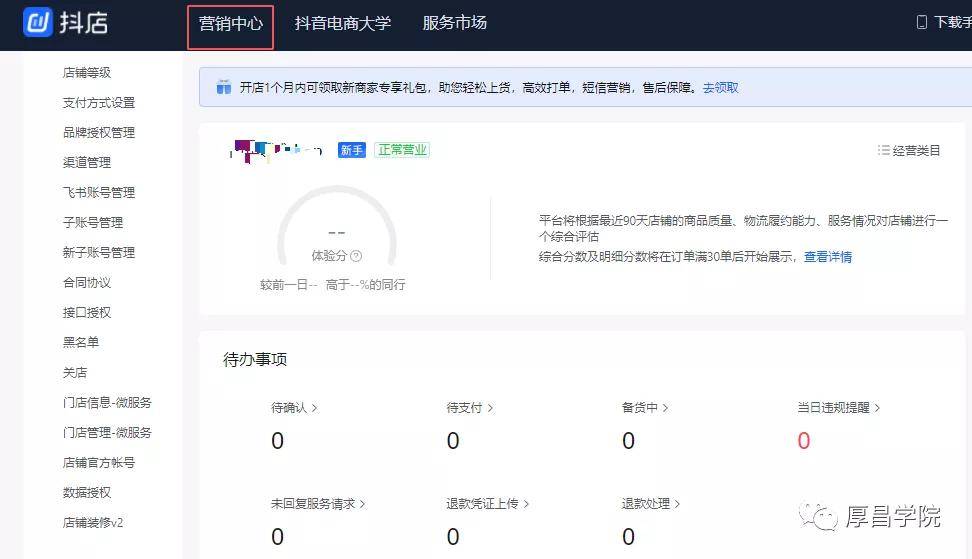Go to 新子账号管理
This screenshot has width=972, height=559.
click(99, 253)
